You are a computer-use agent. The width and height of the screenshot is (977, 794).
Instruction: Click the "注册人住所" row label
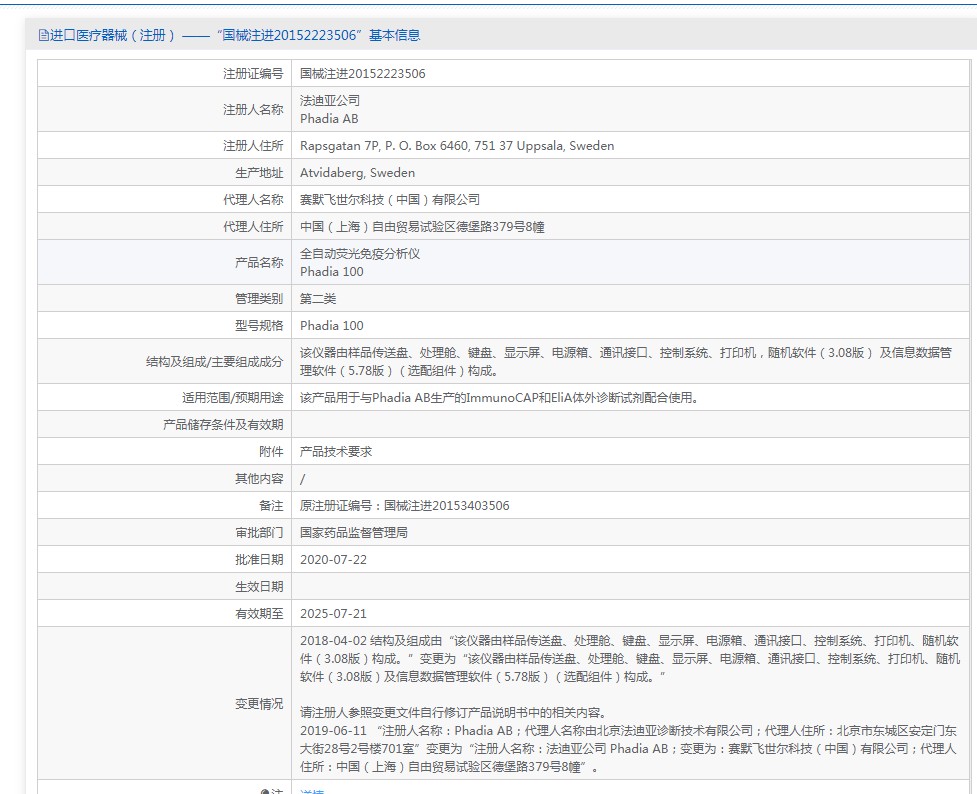pos(253,146)
